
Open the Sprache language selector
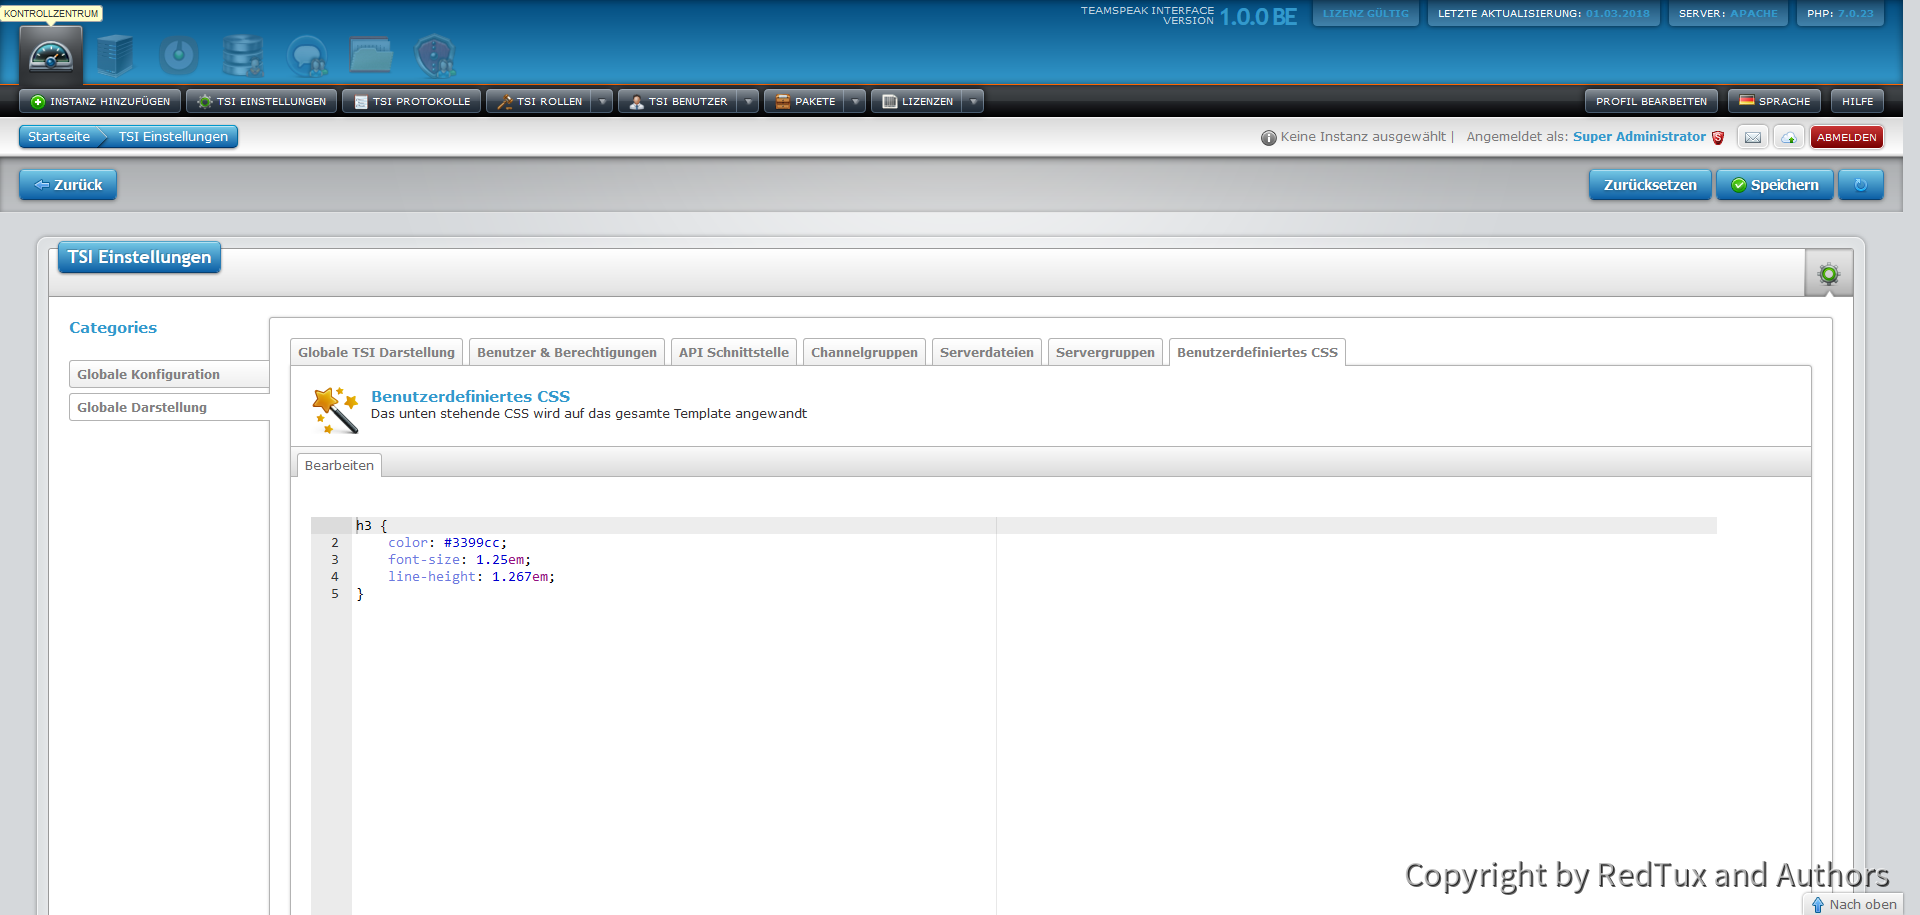[x=1774, y=101]
